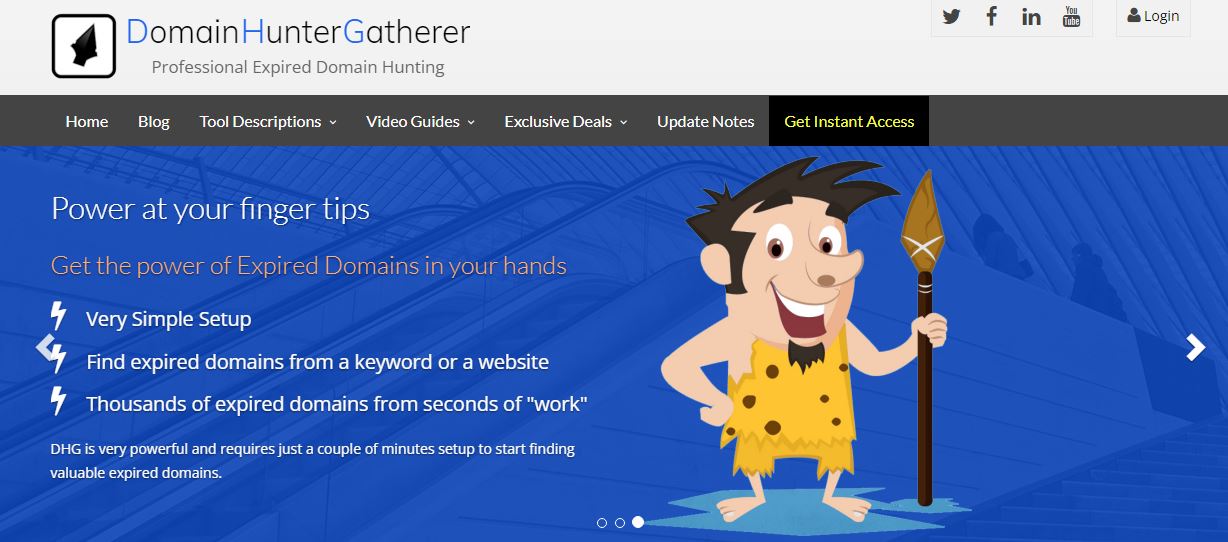Screen dimensions: 1228x542
Task: Open the Twitter social icon
Action: click(x=951, y=17)
